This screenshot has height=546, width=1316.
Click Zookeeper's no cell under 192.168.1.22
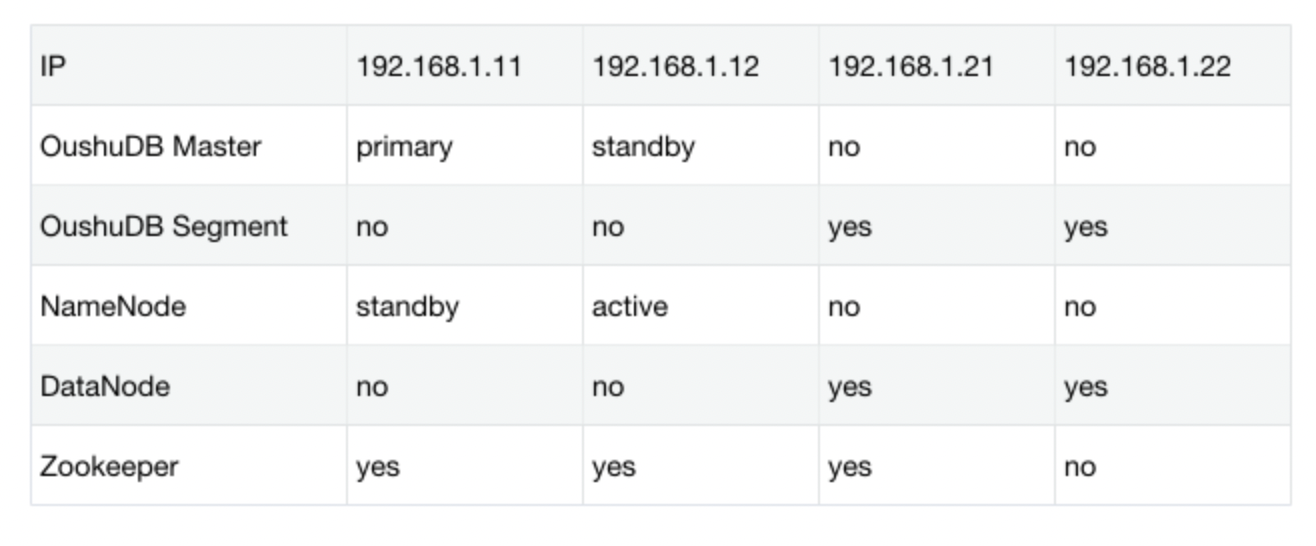(x=1080, y=467)
